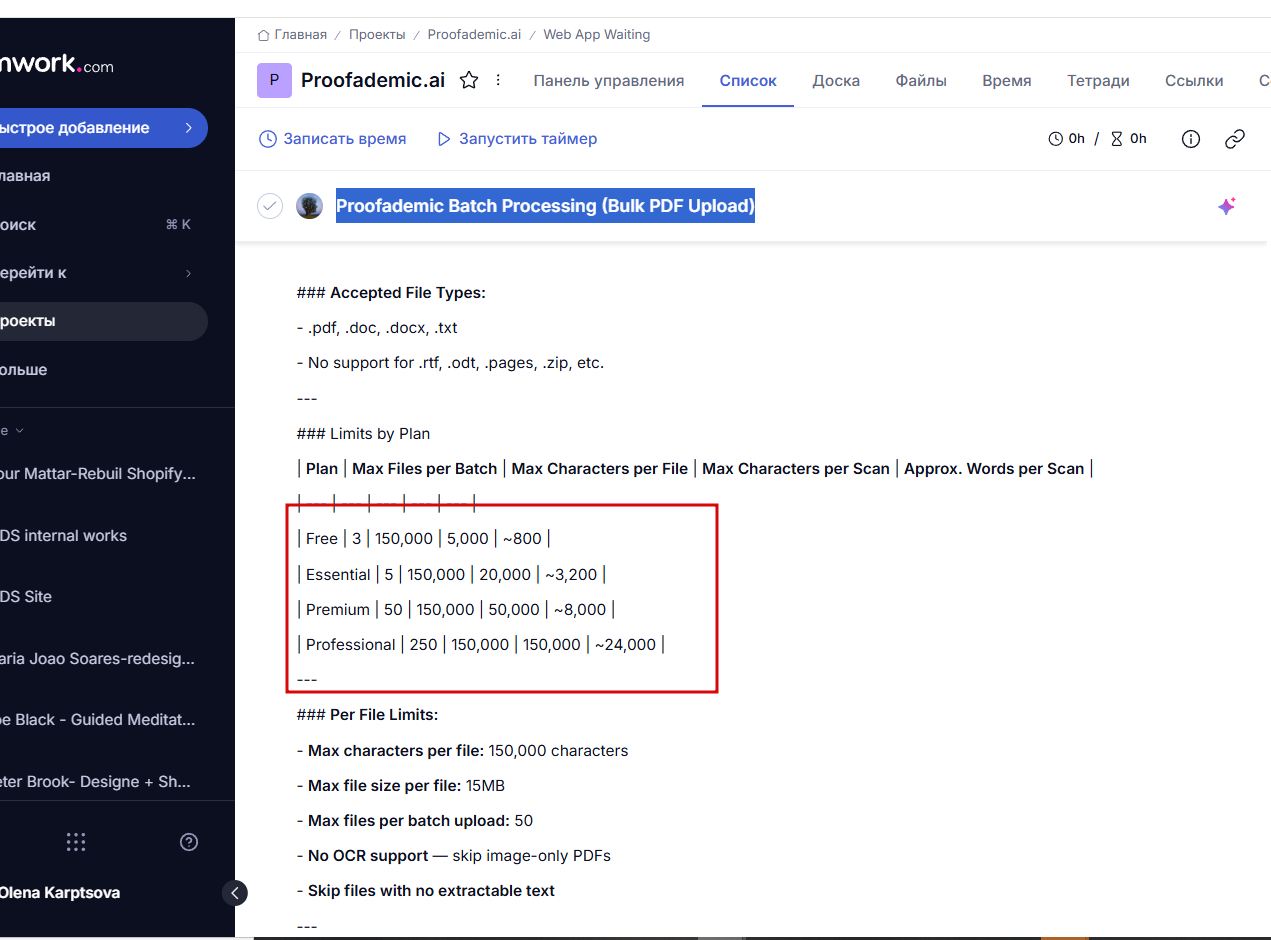Image resolution: width=1271 pixels, height=940 pixels.
Task: Click the Premium plan limits row
Action: (456, 610)
